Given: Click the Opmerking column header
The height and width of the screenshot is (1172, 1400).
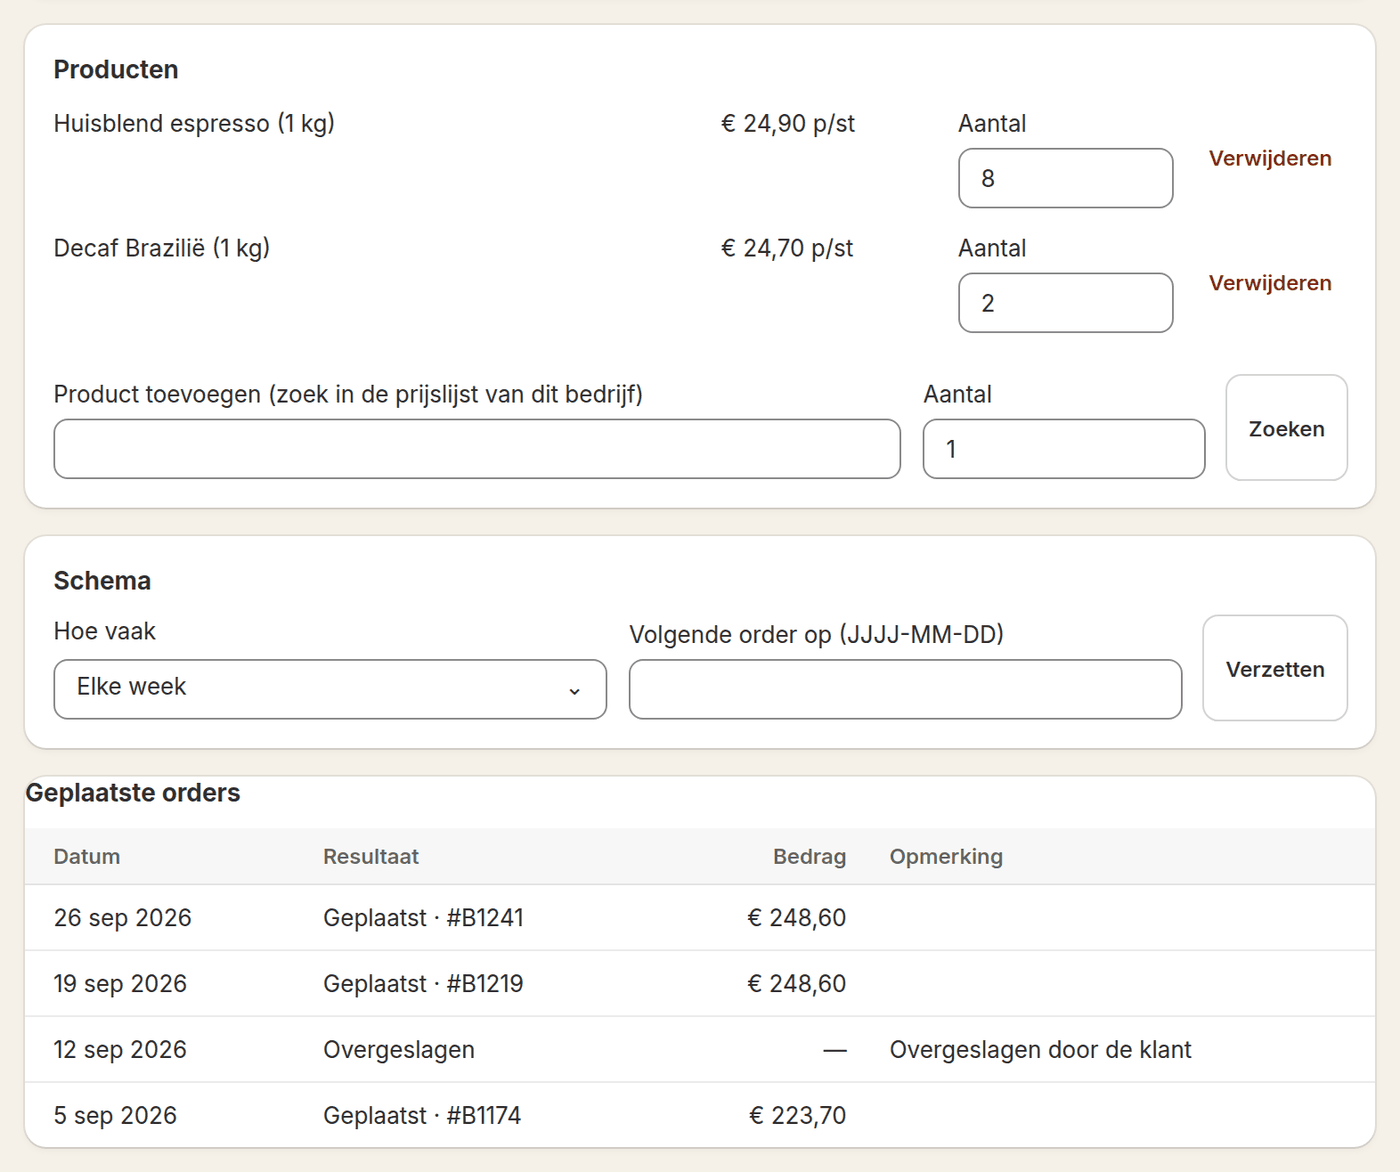Looking at the screenshot, I should (946, 857).
